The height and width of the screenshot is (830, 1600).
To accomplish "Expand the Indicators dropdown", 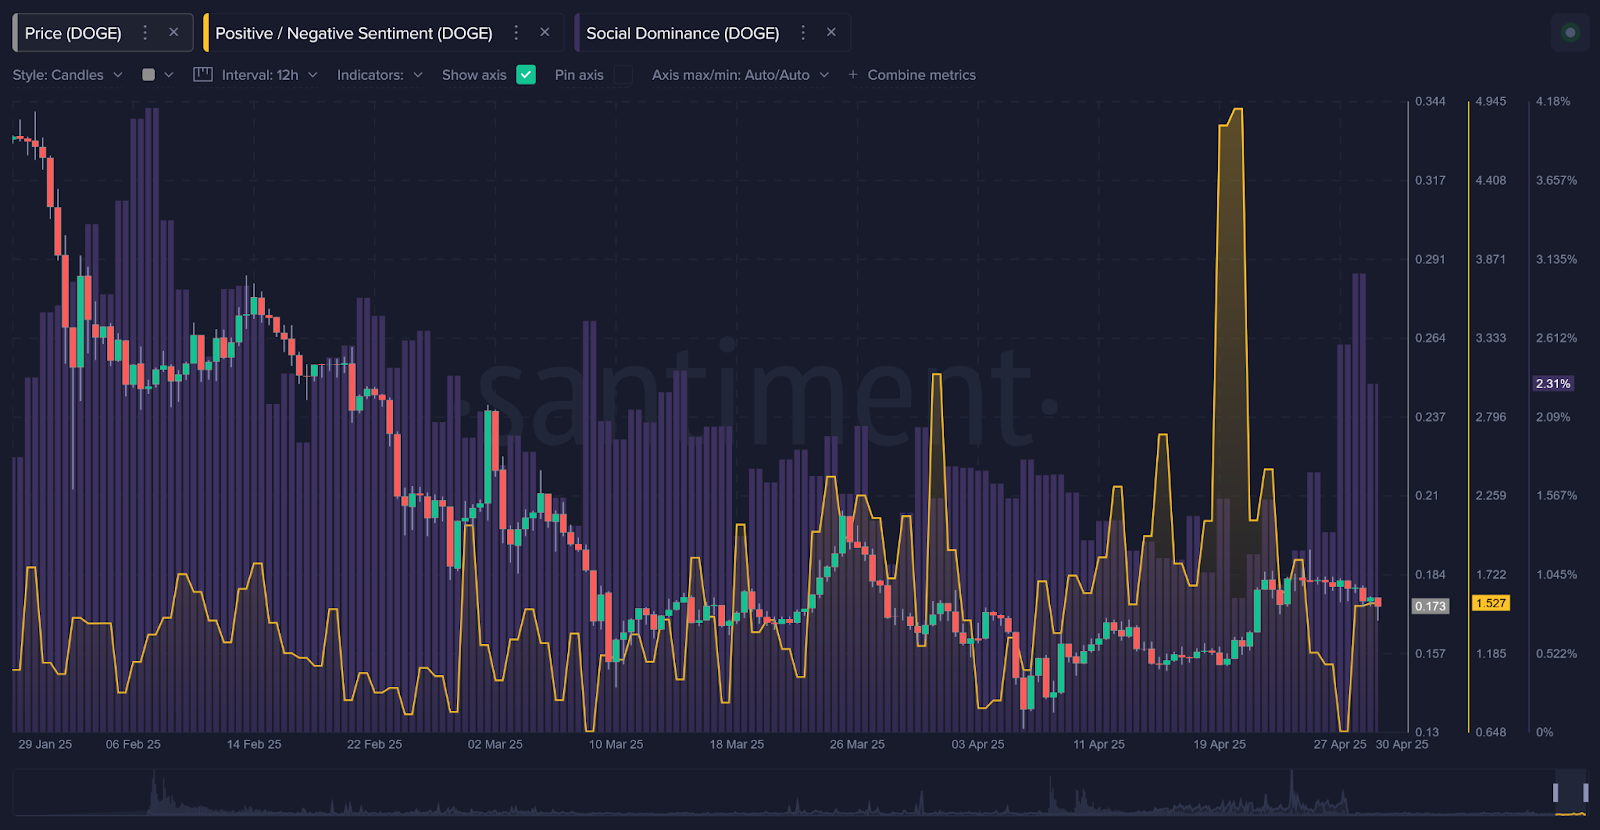I will pos(379,75).
